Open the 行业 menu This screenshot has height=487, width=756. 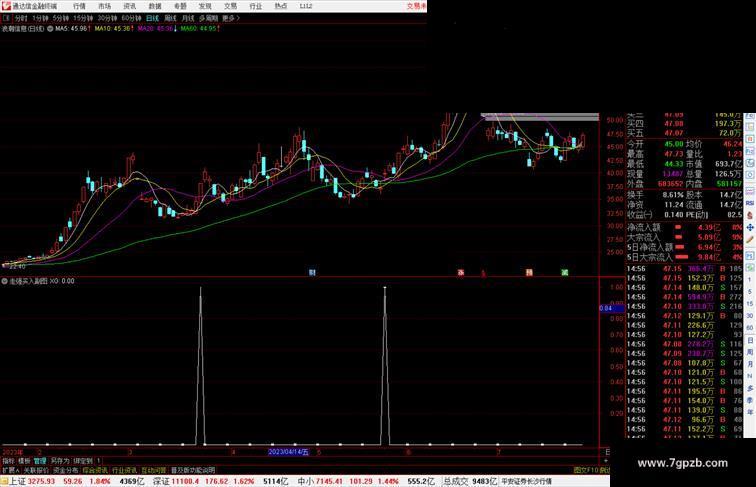(256, 6)
